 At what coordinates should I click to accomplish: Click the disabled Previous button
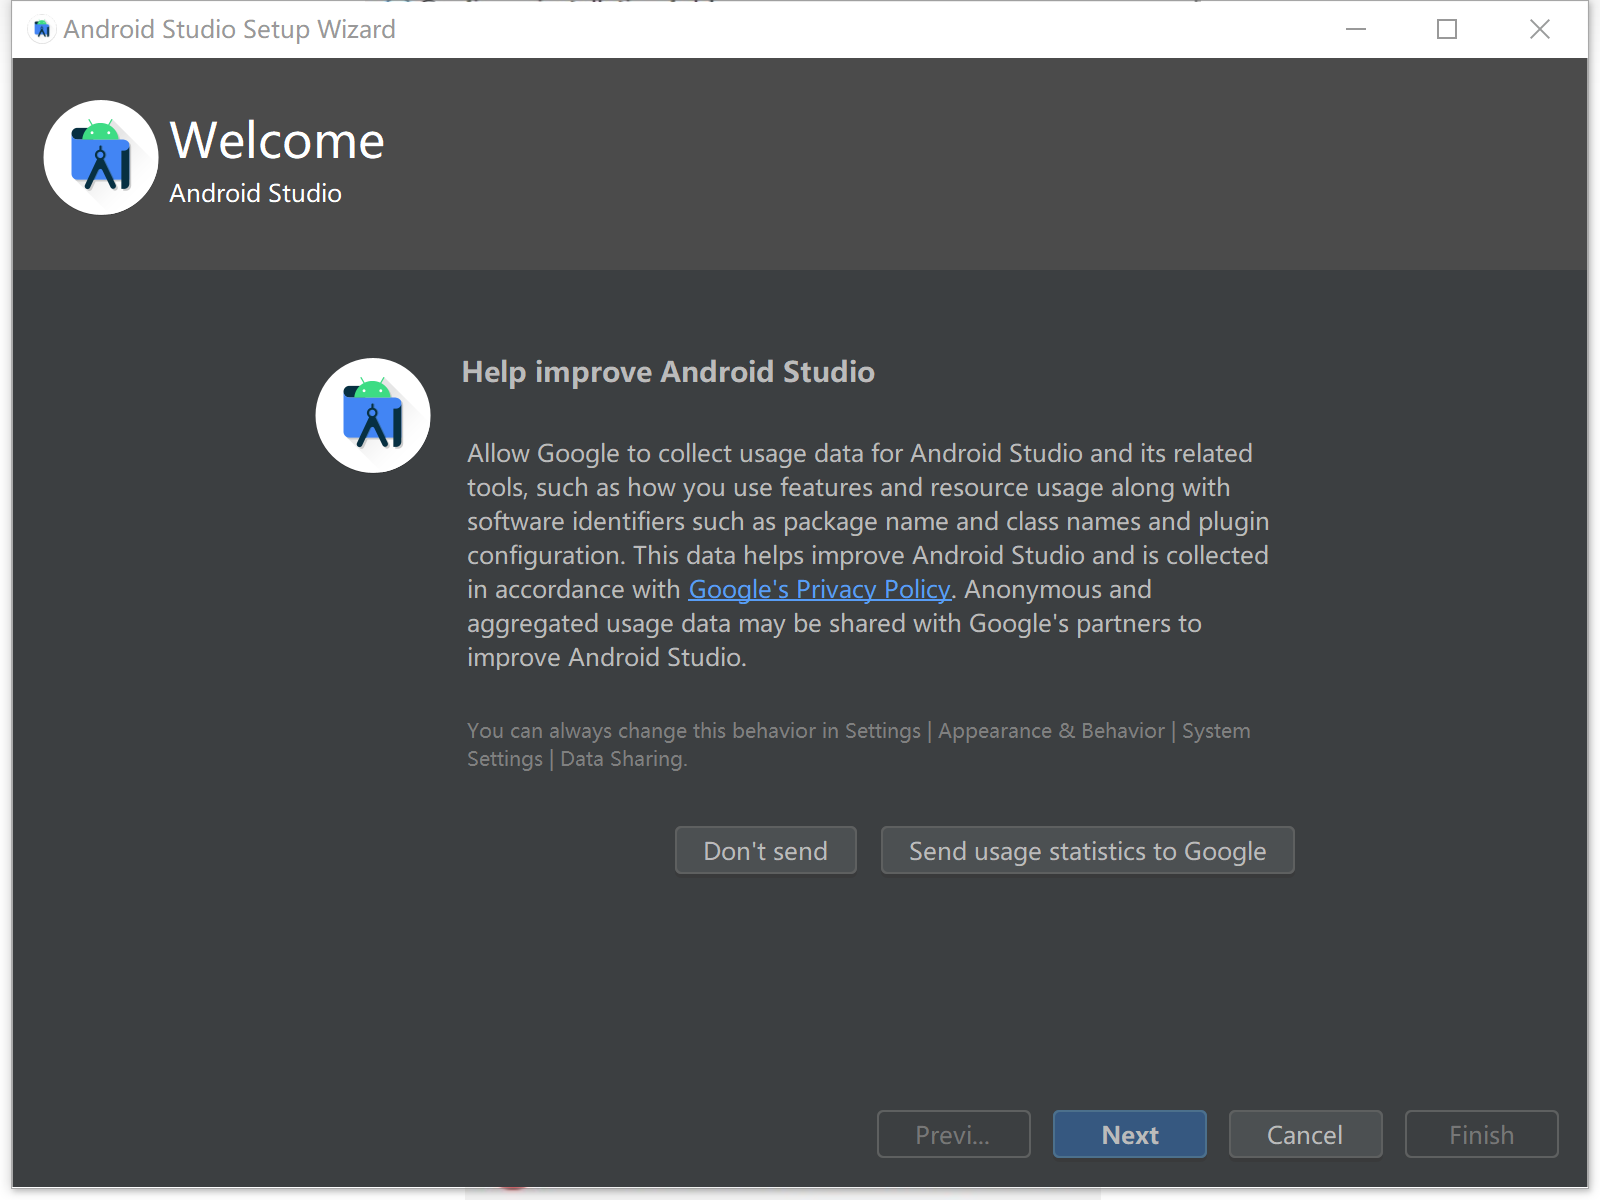(953, 1135)
